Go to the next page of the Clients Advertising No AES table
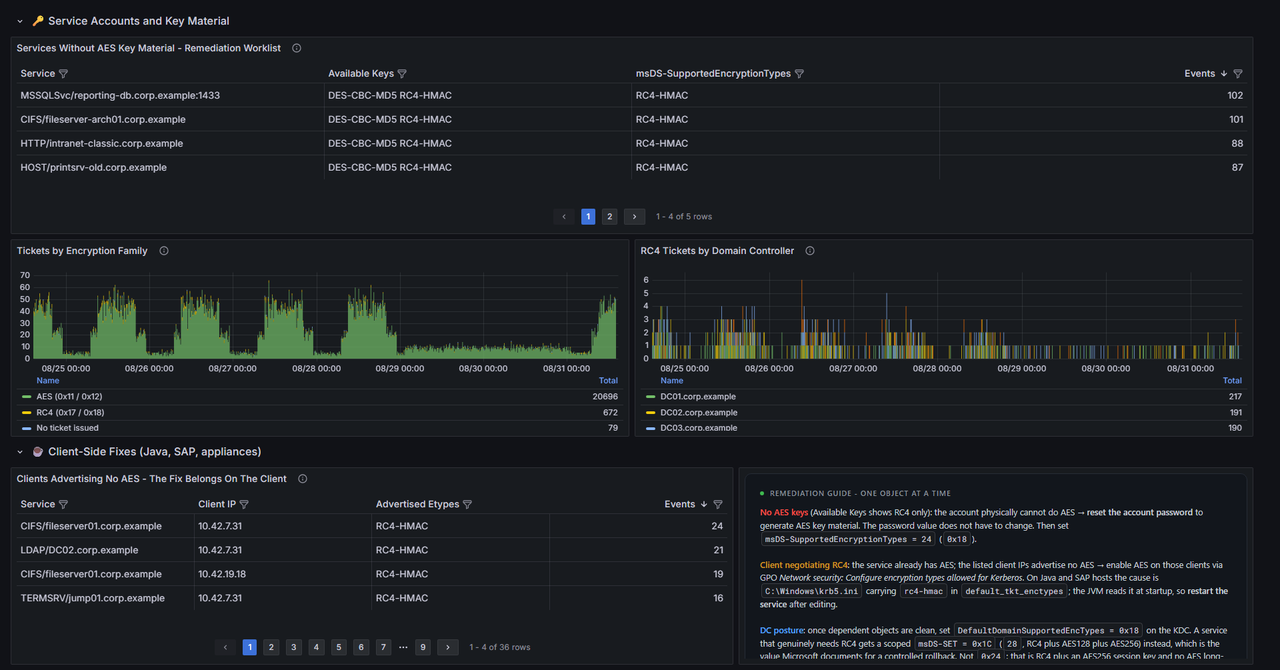Viewport: 1280px width, 670px height. (448, 647)
